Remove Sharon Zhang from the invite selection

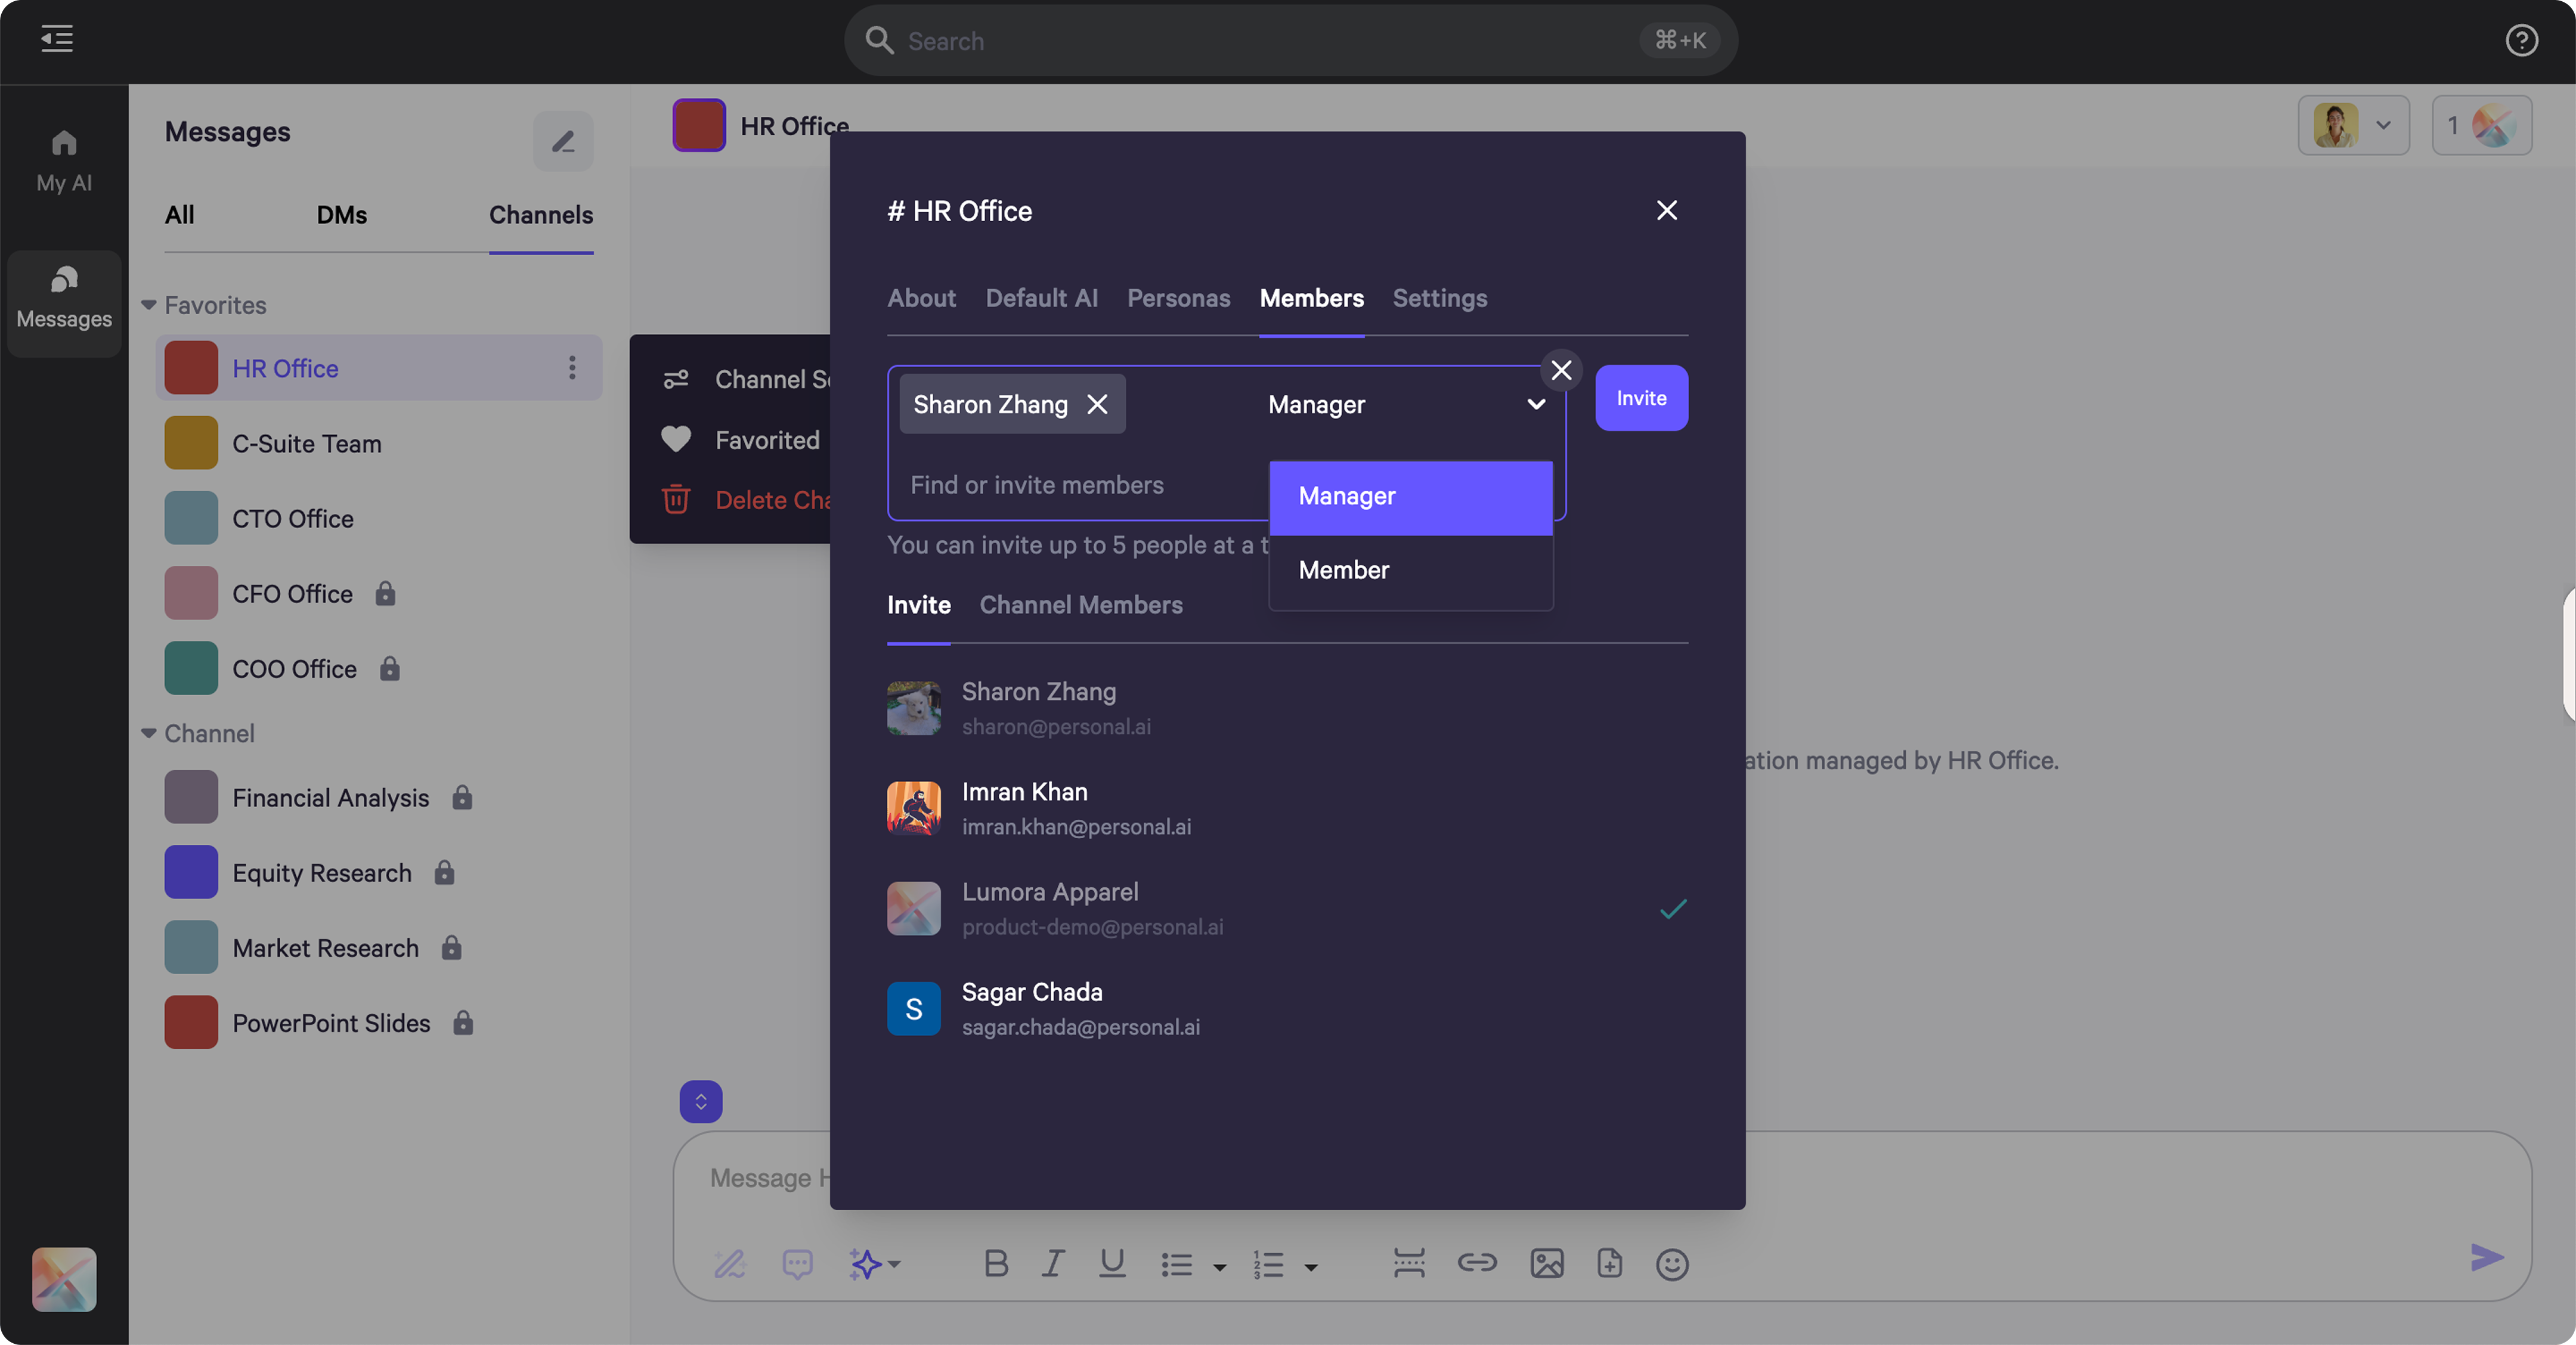pos(1097,404)
